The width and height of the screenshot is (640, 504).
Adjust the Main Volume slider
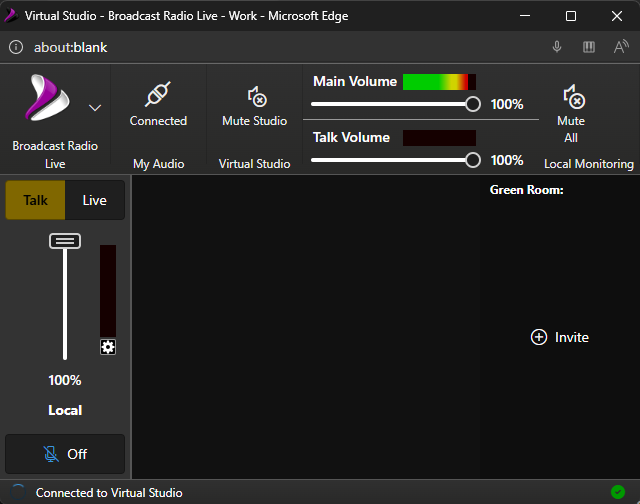[x=396, y=104]
